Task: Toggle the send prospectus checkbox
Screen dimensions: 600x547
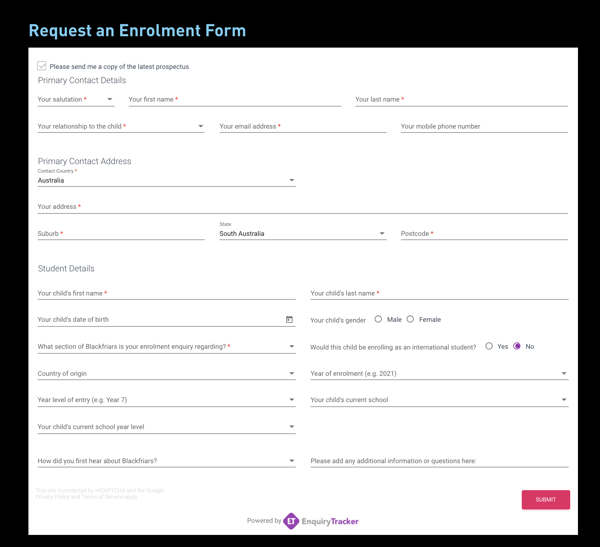Action: coord(42,66)
